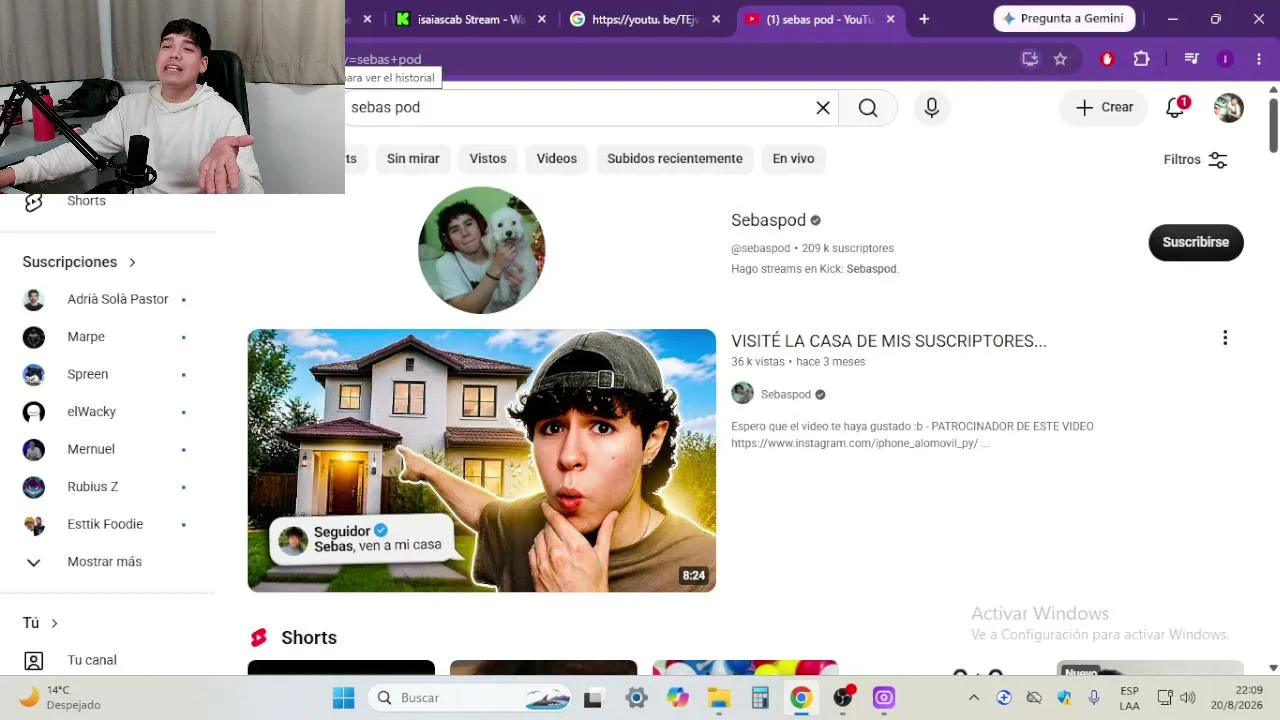Expand the Suscripciones section
This screenshot has width=1280, height=720.
pos(79,262)
